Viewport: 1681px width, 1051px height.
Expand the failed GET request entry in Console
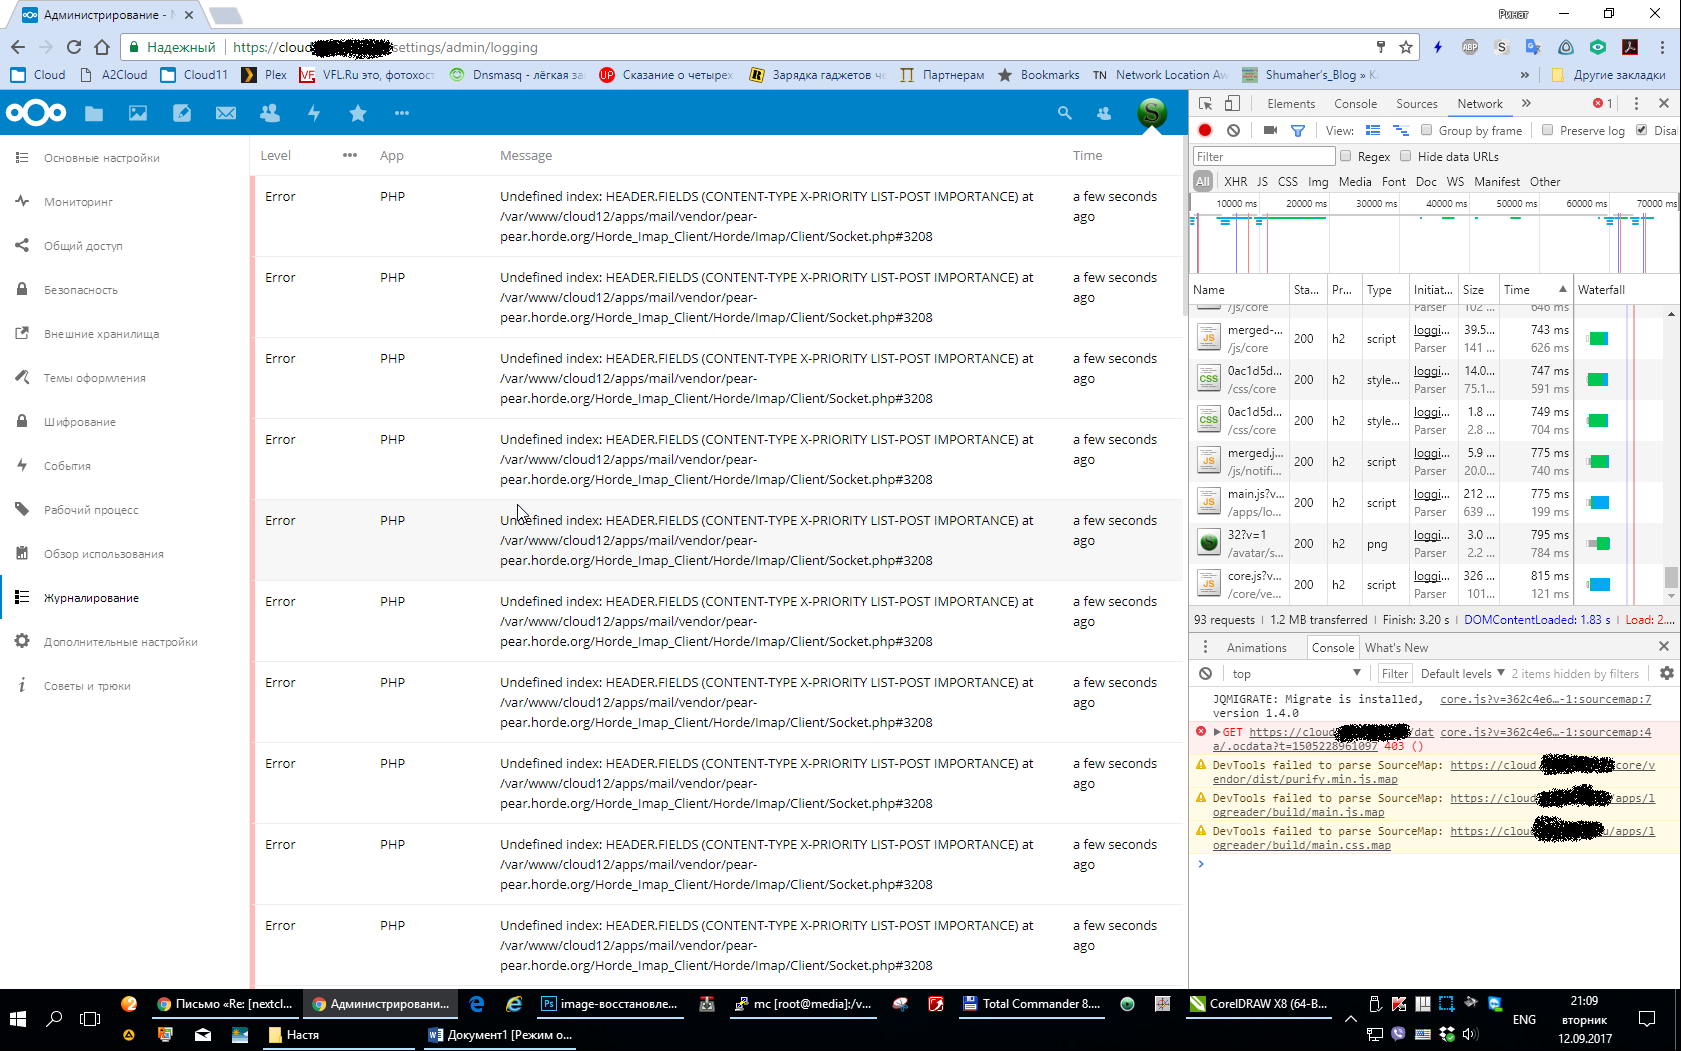1215,732
